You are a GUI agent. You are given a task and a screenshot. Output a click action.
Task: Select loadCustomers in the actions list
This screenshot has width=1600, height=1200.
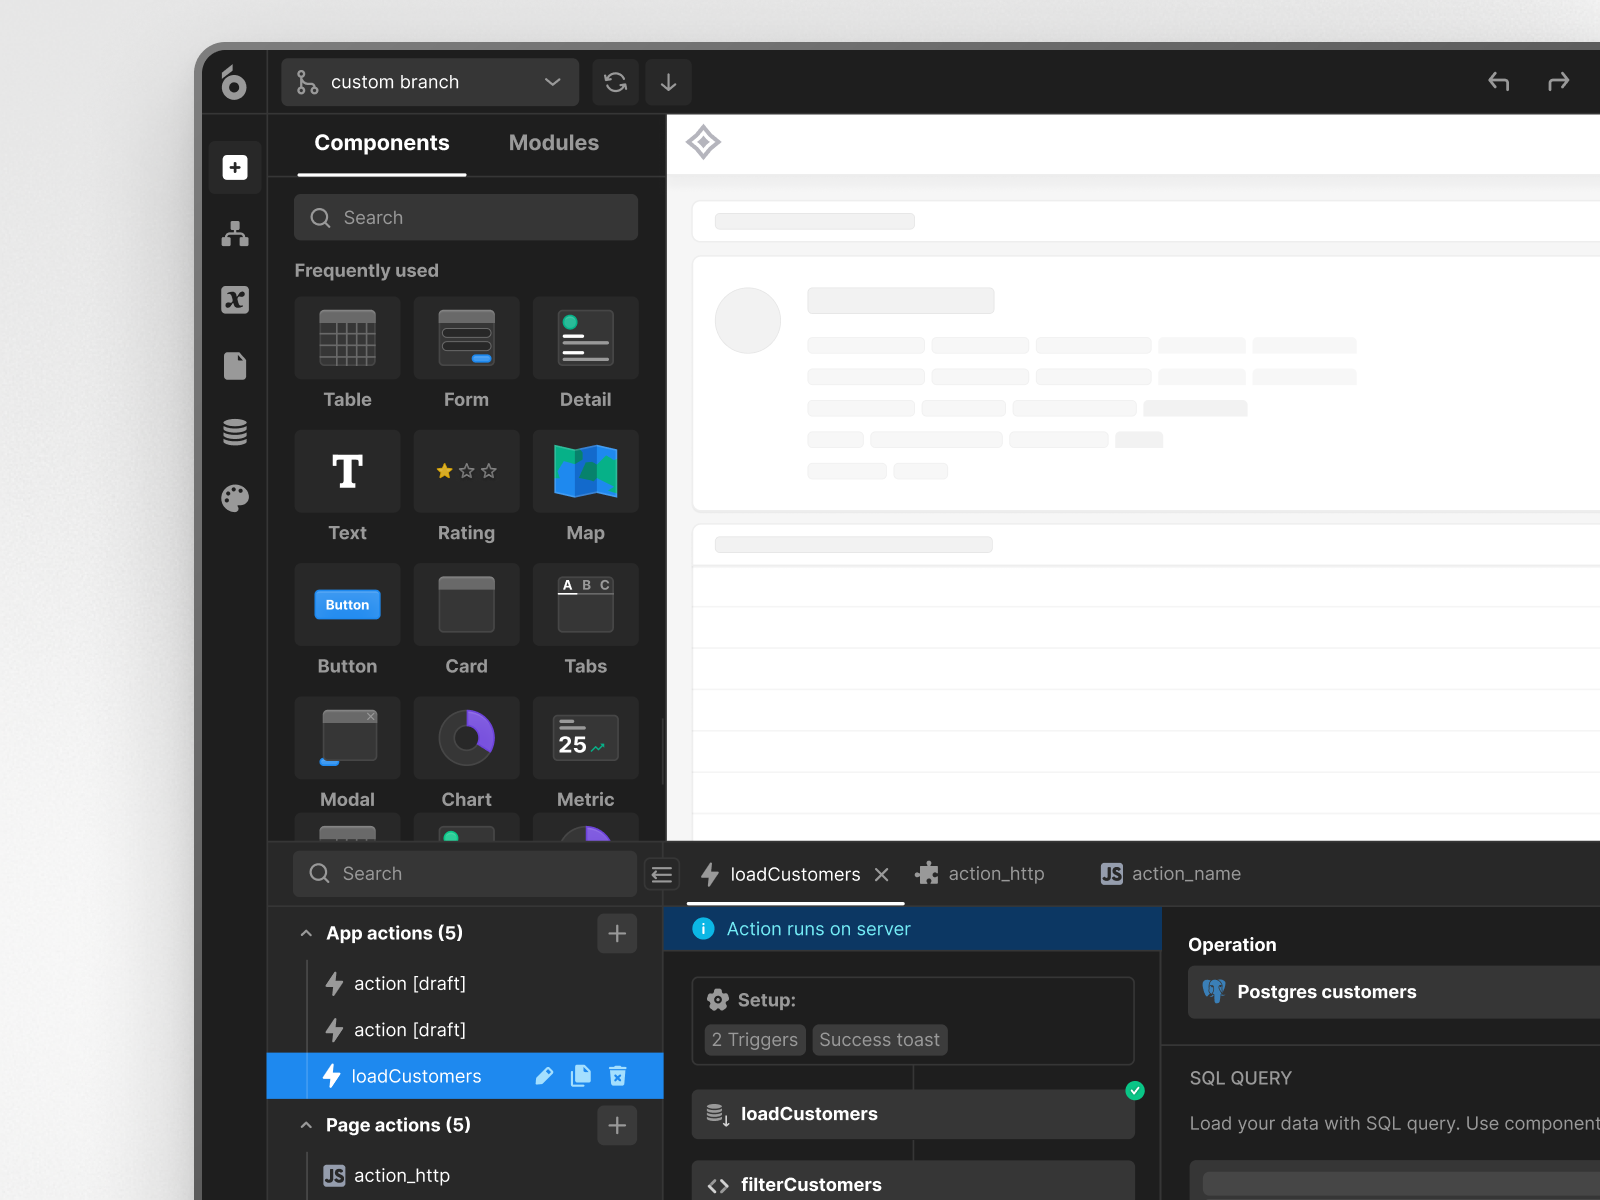[465, 1076]
